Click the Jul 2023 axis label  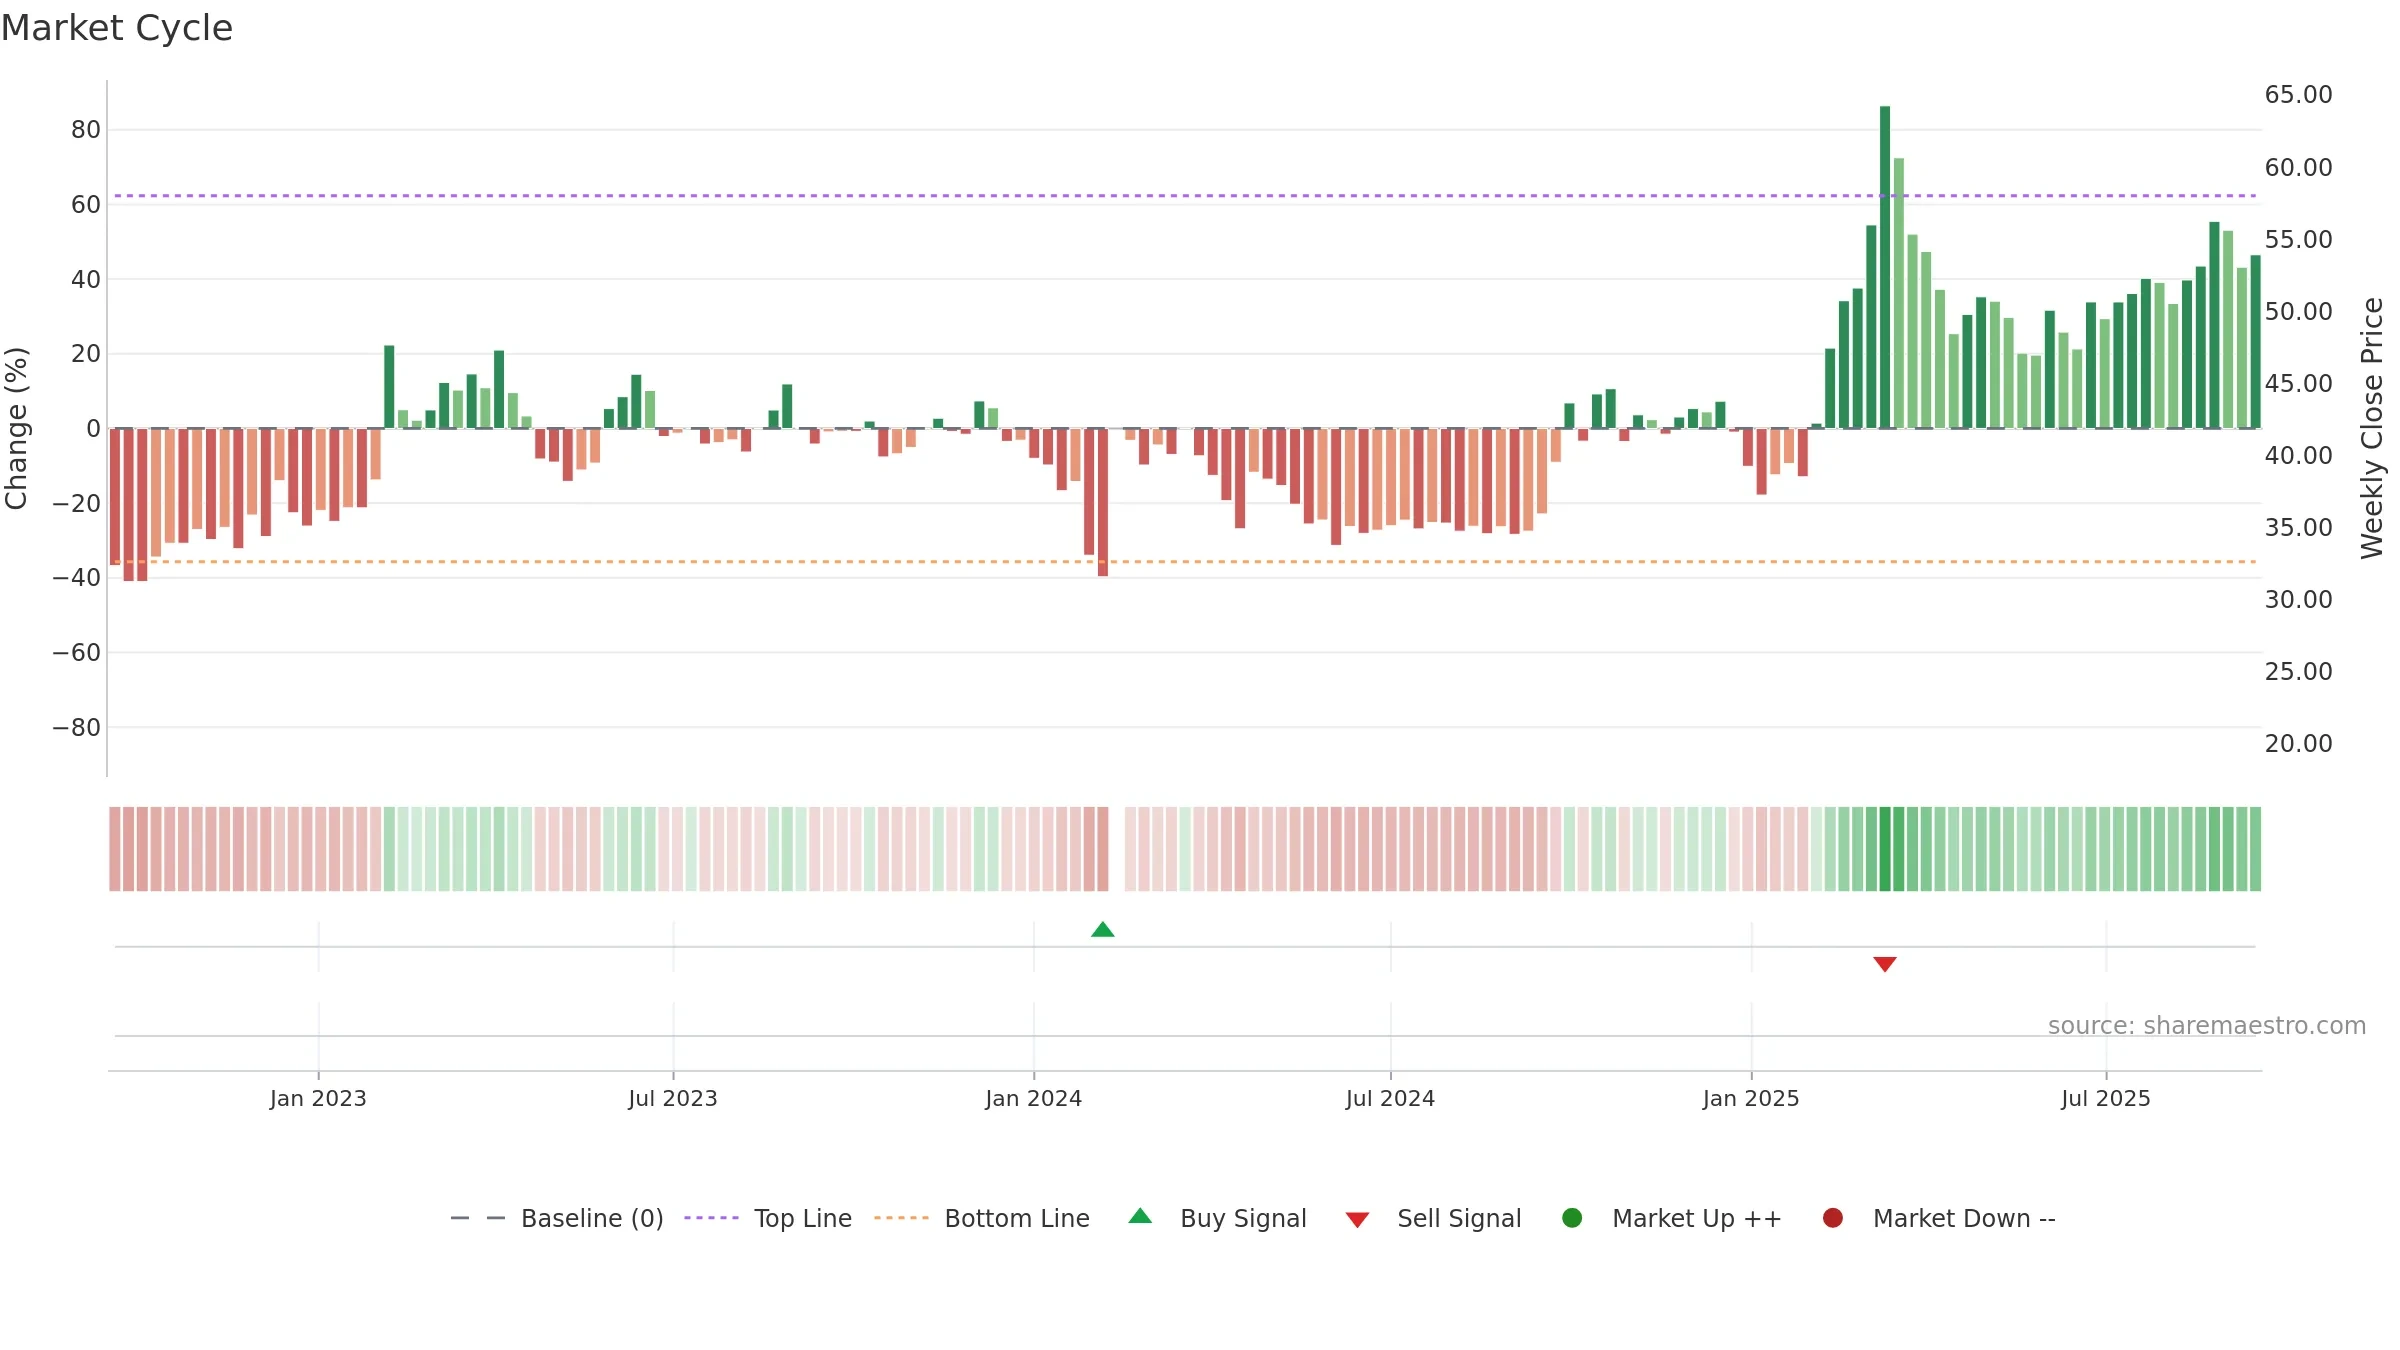(x=673, y=1099)
